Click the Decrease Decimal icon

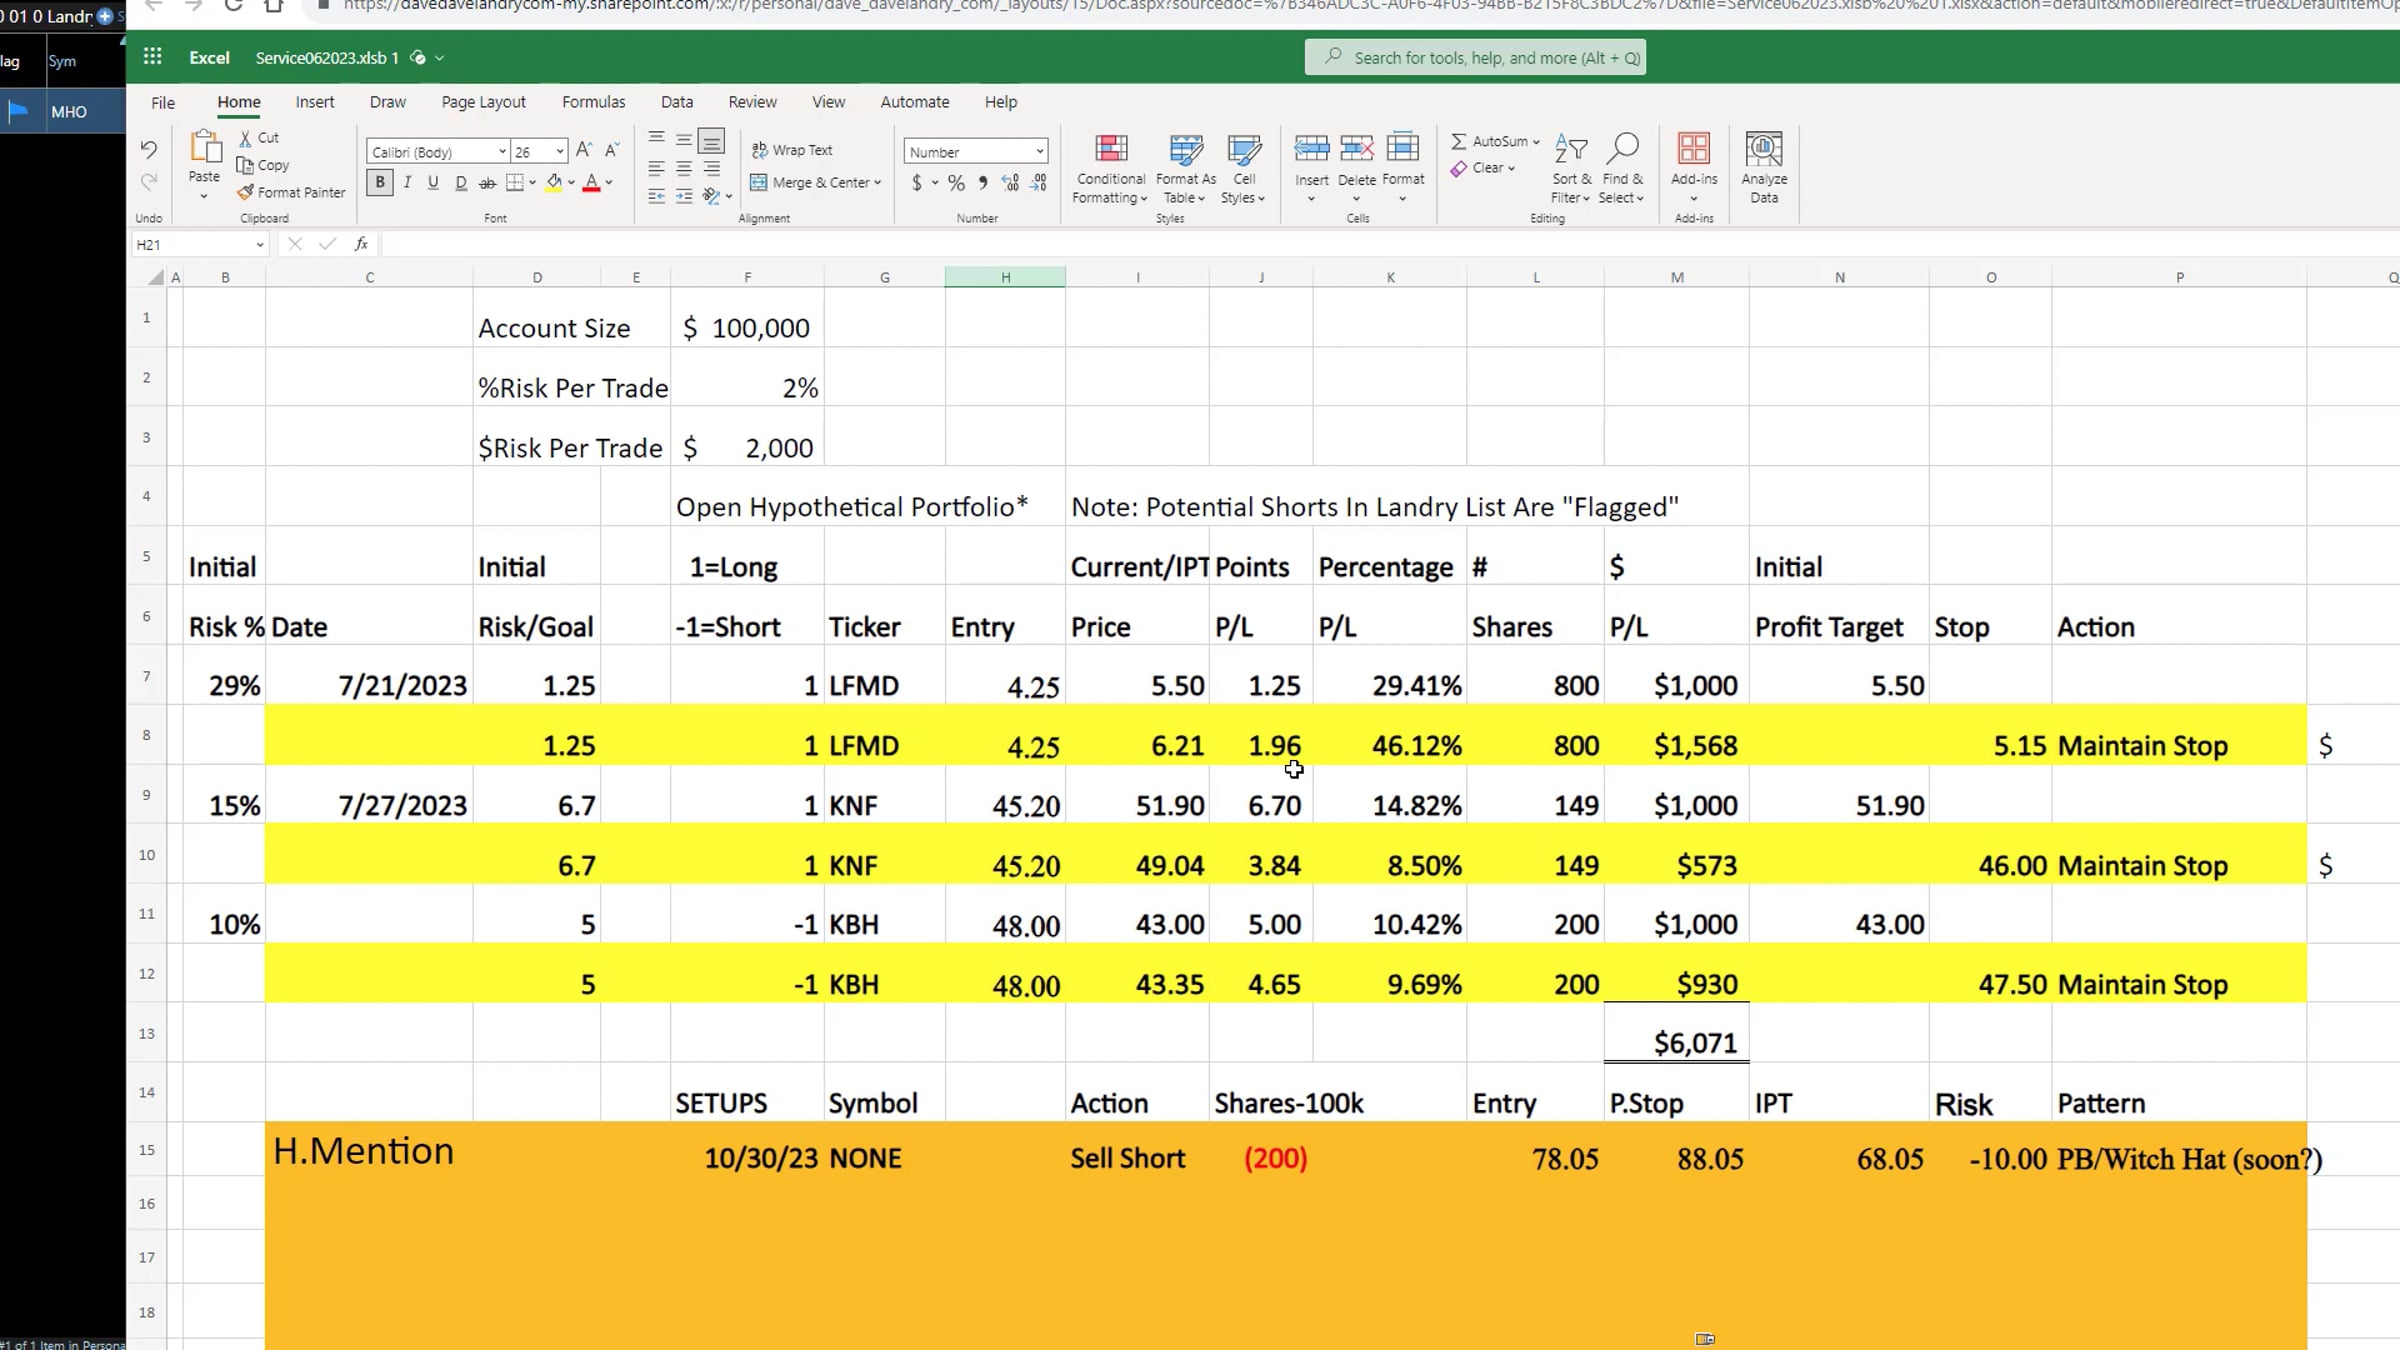(1039, 183)
